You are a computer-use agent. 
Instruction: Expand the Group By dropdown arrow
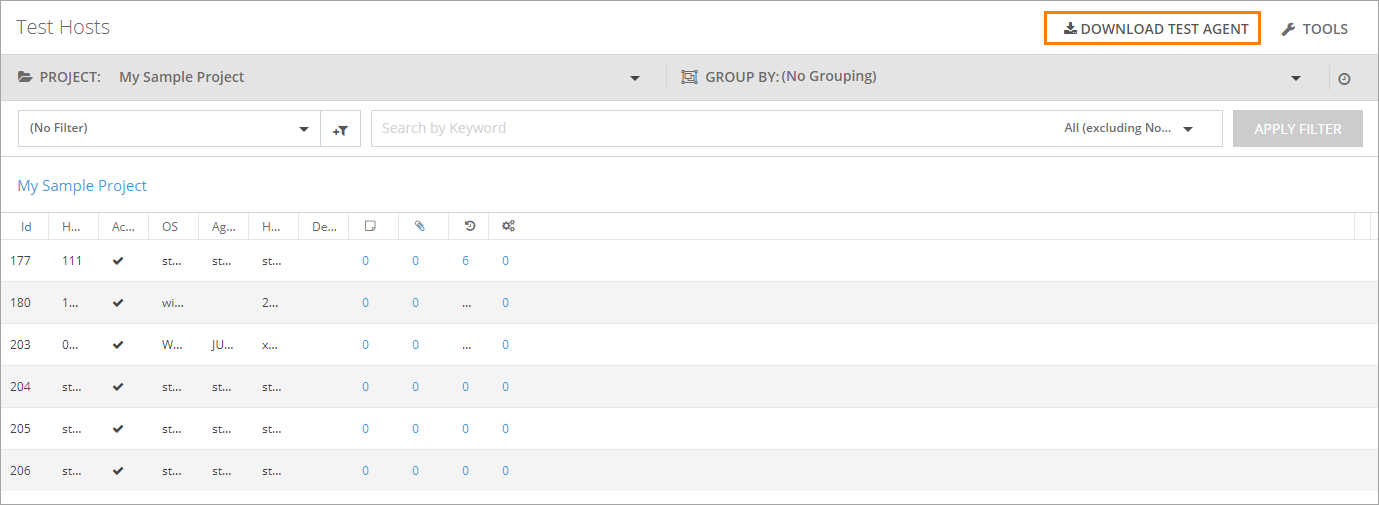(1295, 78)
